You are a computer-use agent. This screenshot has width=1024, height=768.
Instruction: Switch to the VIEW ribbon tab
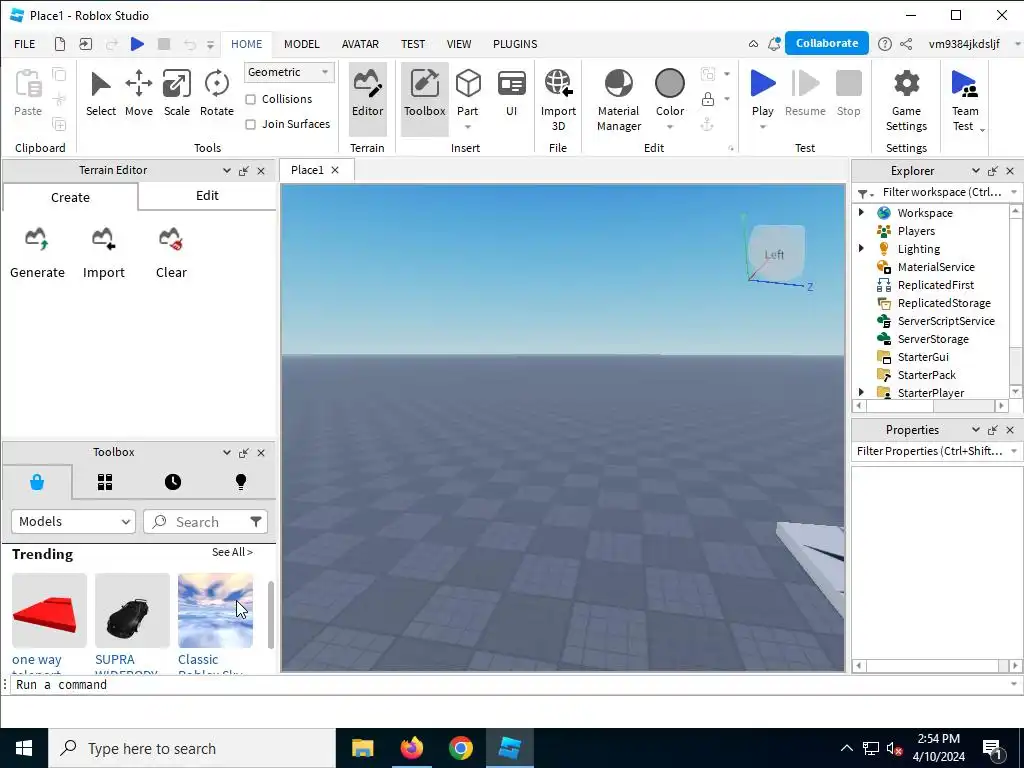(458, 44)
